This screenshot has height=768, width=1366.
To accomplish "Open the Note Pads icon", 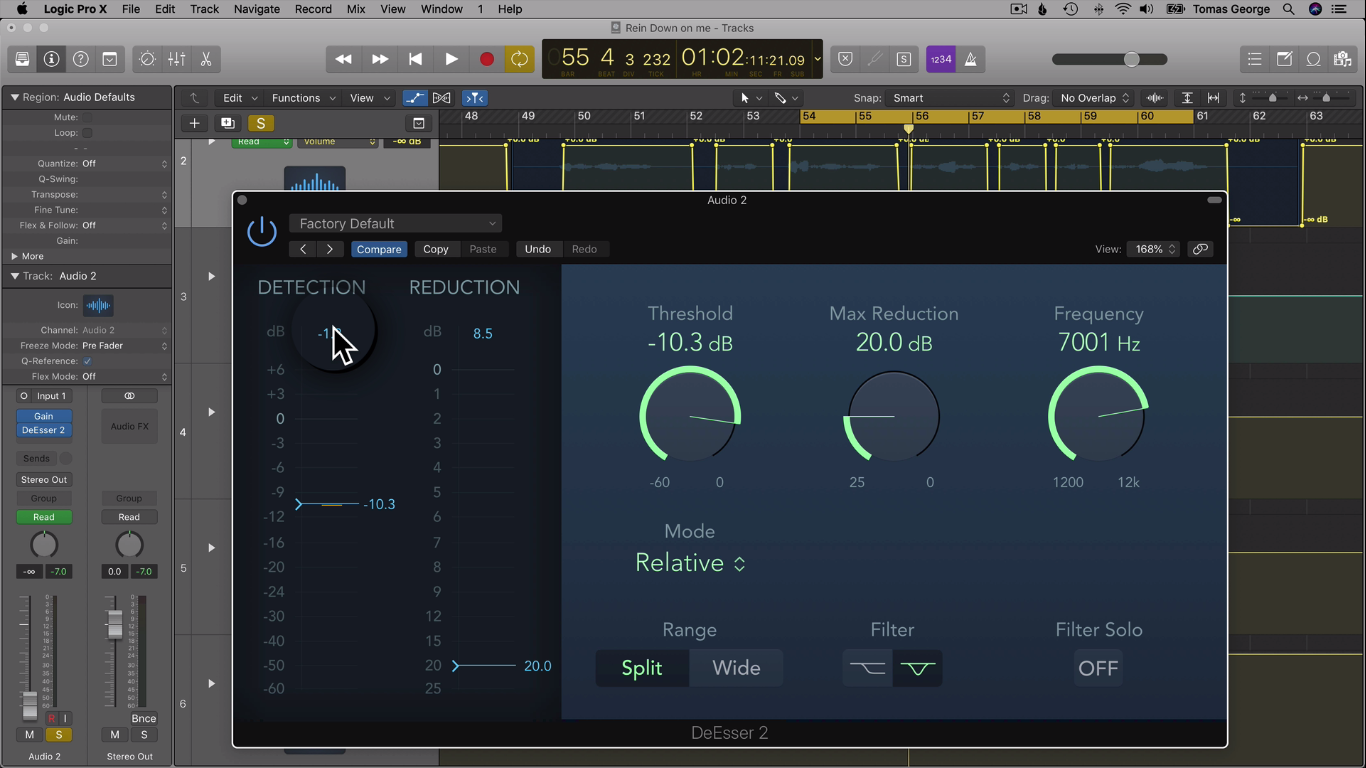I will 1284,59.
